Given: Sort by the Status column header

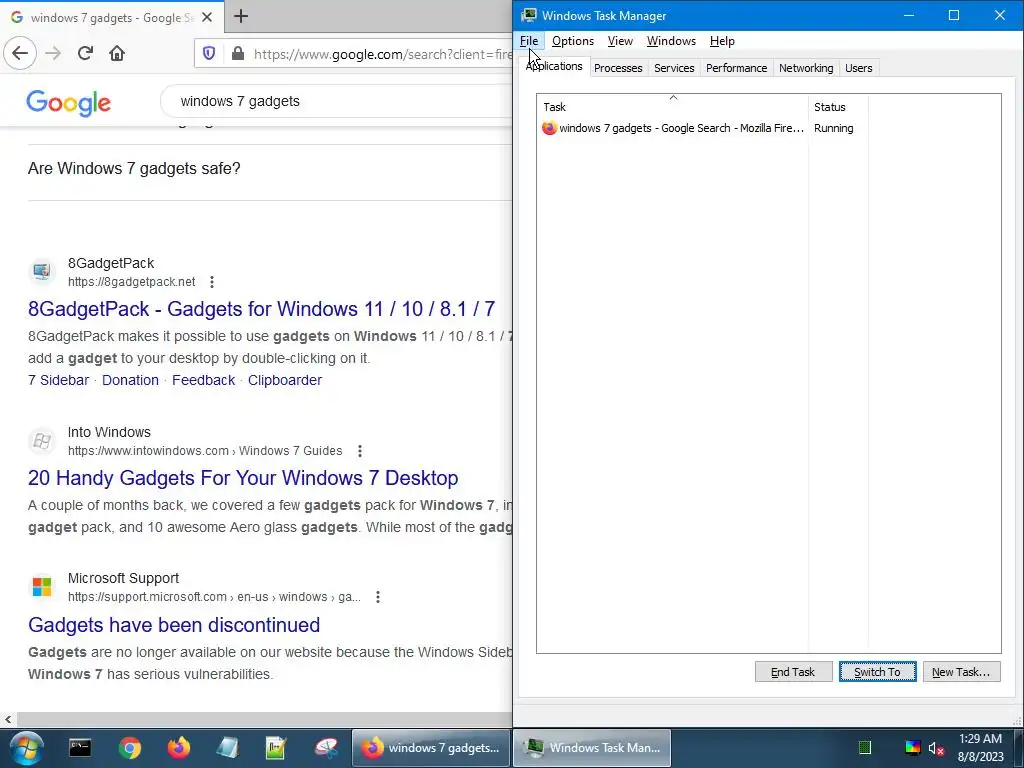Looking at the screenshot, I should pyautogui.click(x=839, y=106).
